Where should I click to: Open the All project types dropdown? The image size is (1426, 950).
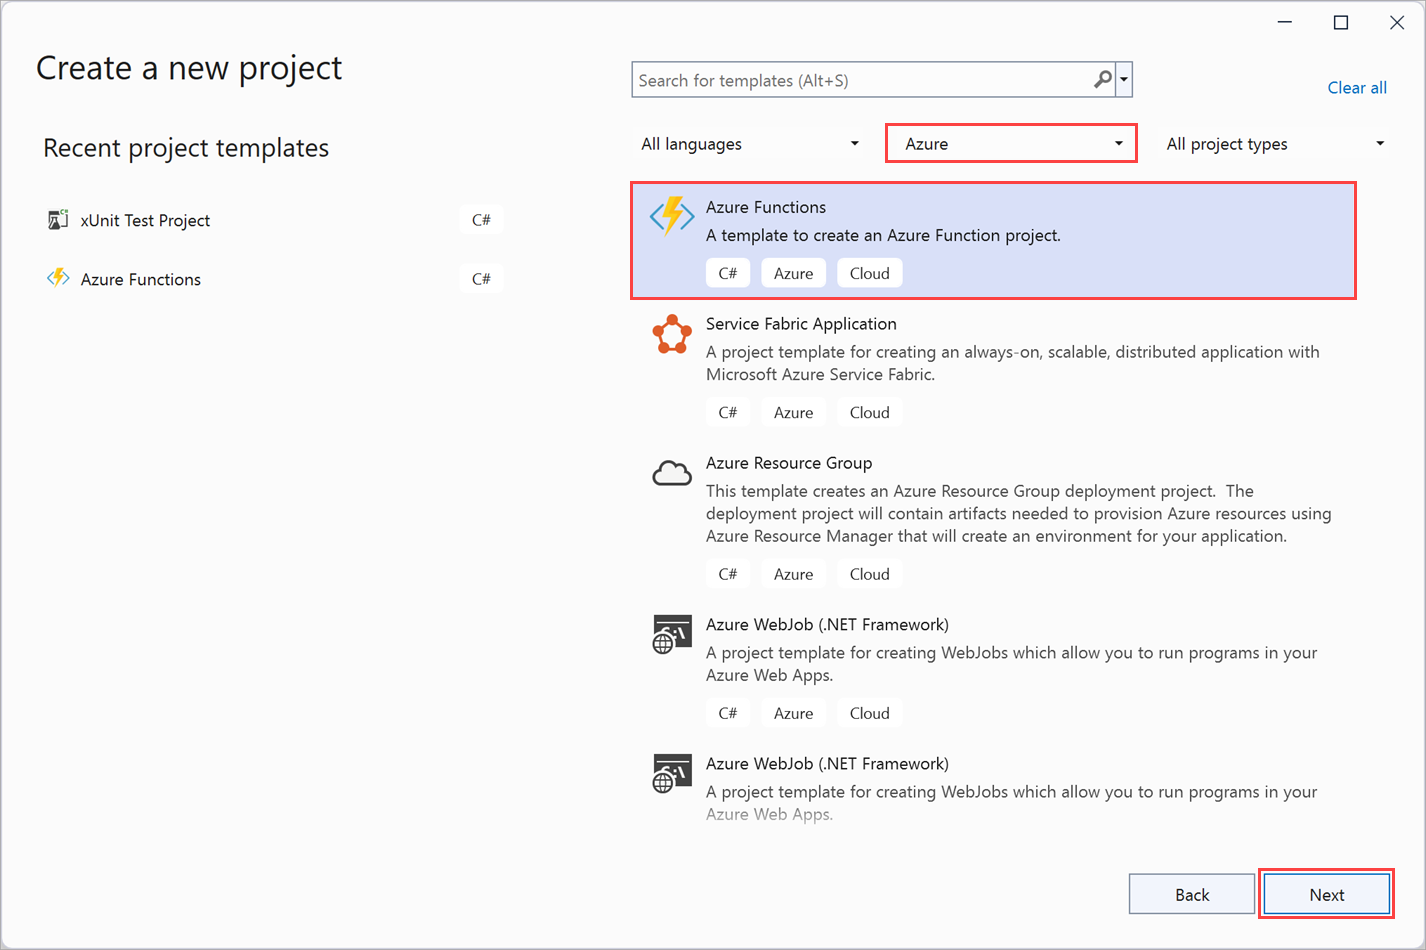[x=1275, y=144]
